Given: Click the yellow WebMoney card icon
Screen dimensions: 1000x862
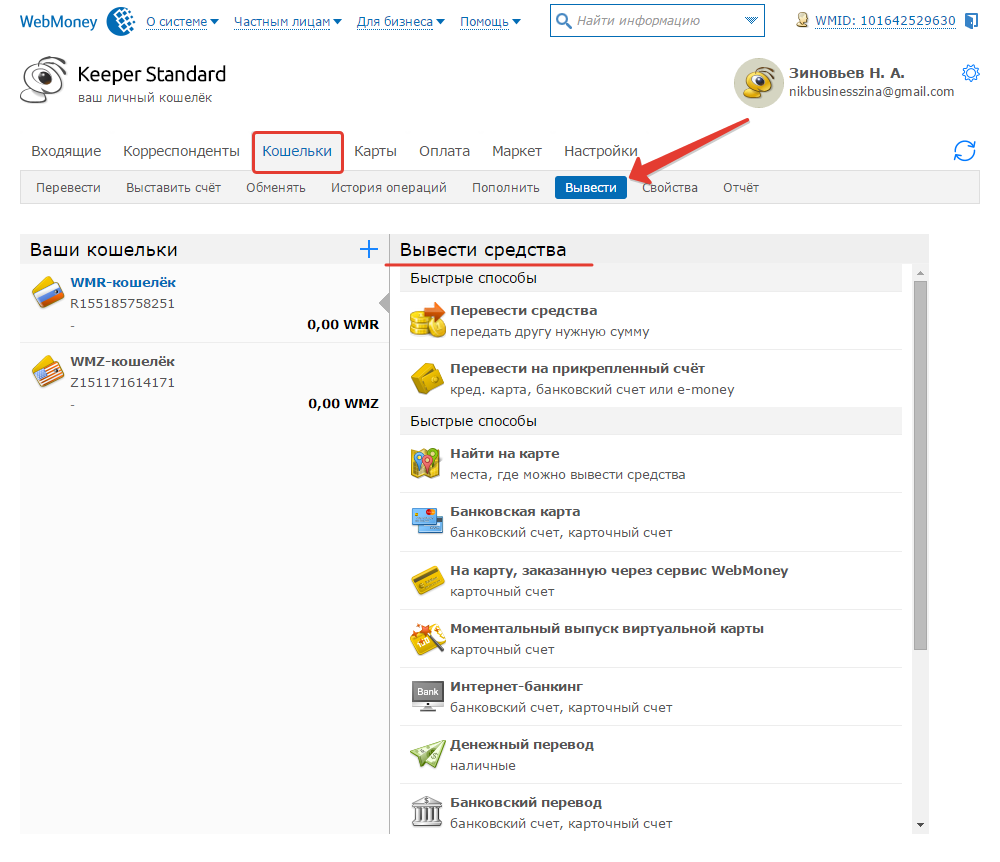Looking at the screenshot, I should [x=427, y=580].
